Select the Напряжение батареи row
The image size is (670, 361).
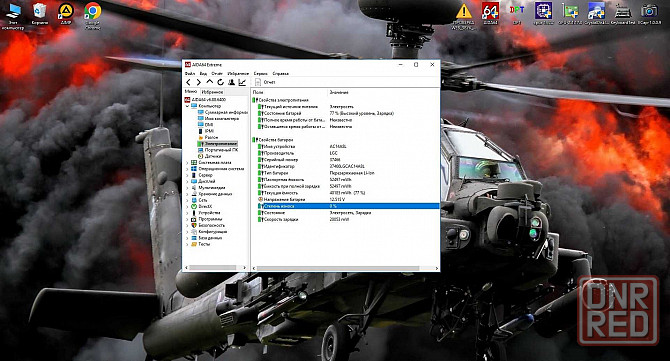tap(345, 200)
